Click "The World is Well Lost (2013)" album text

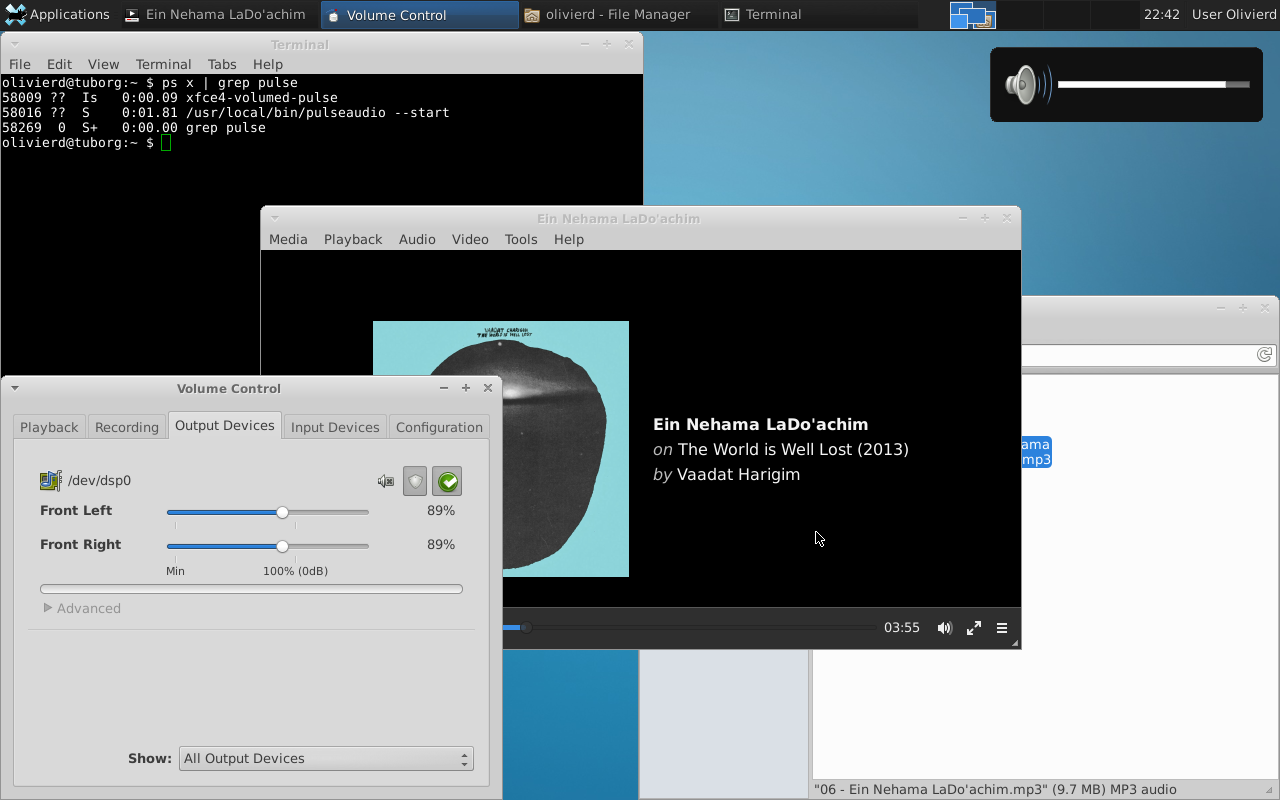[793, 450]
